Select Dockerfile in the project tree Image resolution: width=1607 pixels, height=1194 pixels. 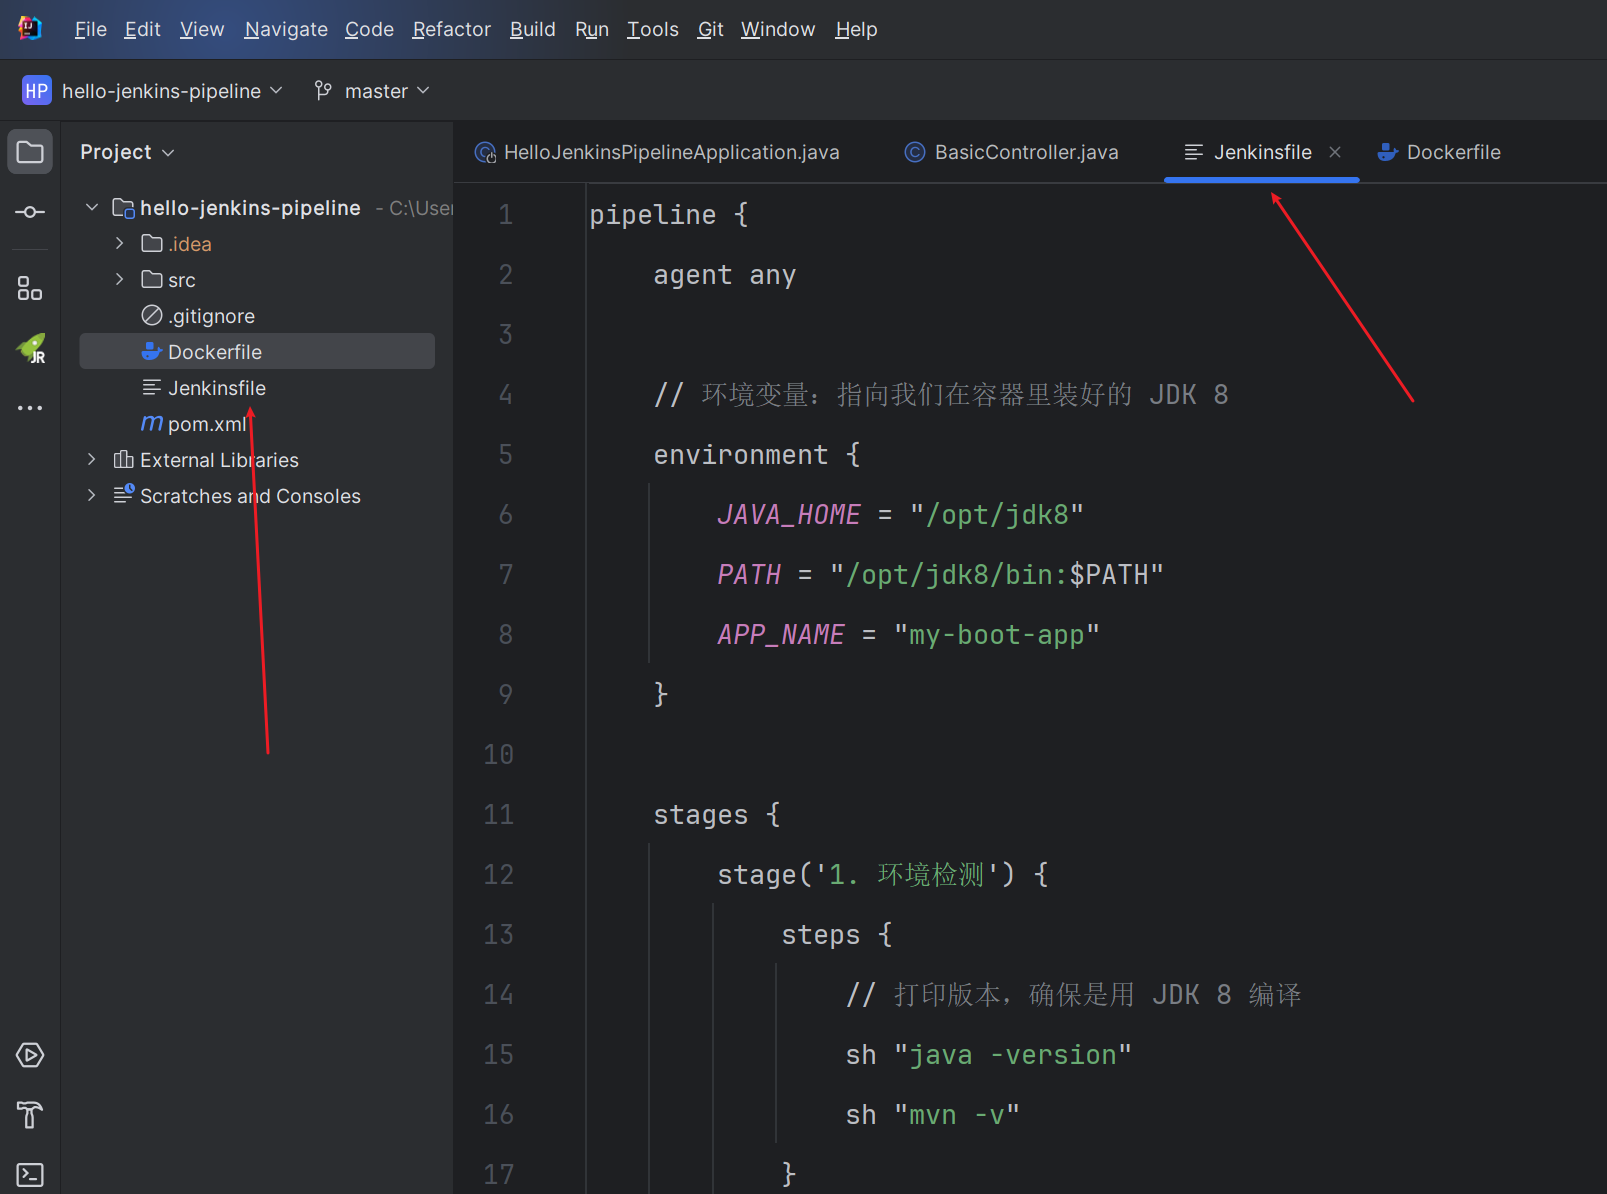[257, 352]
